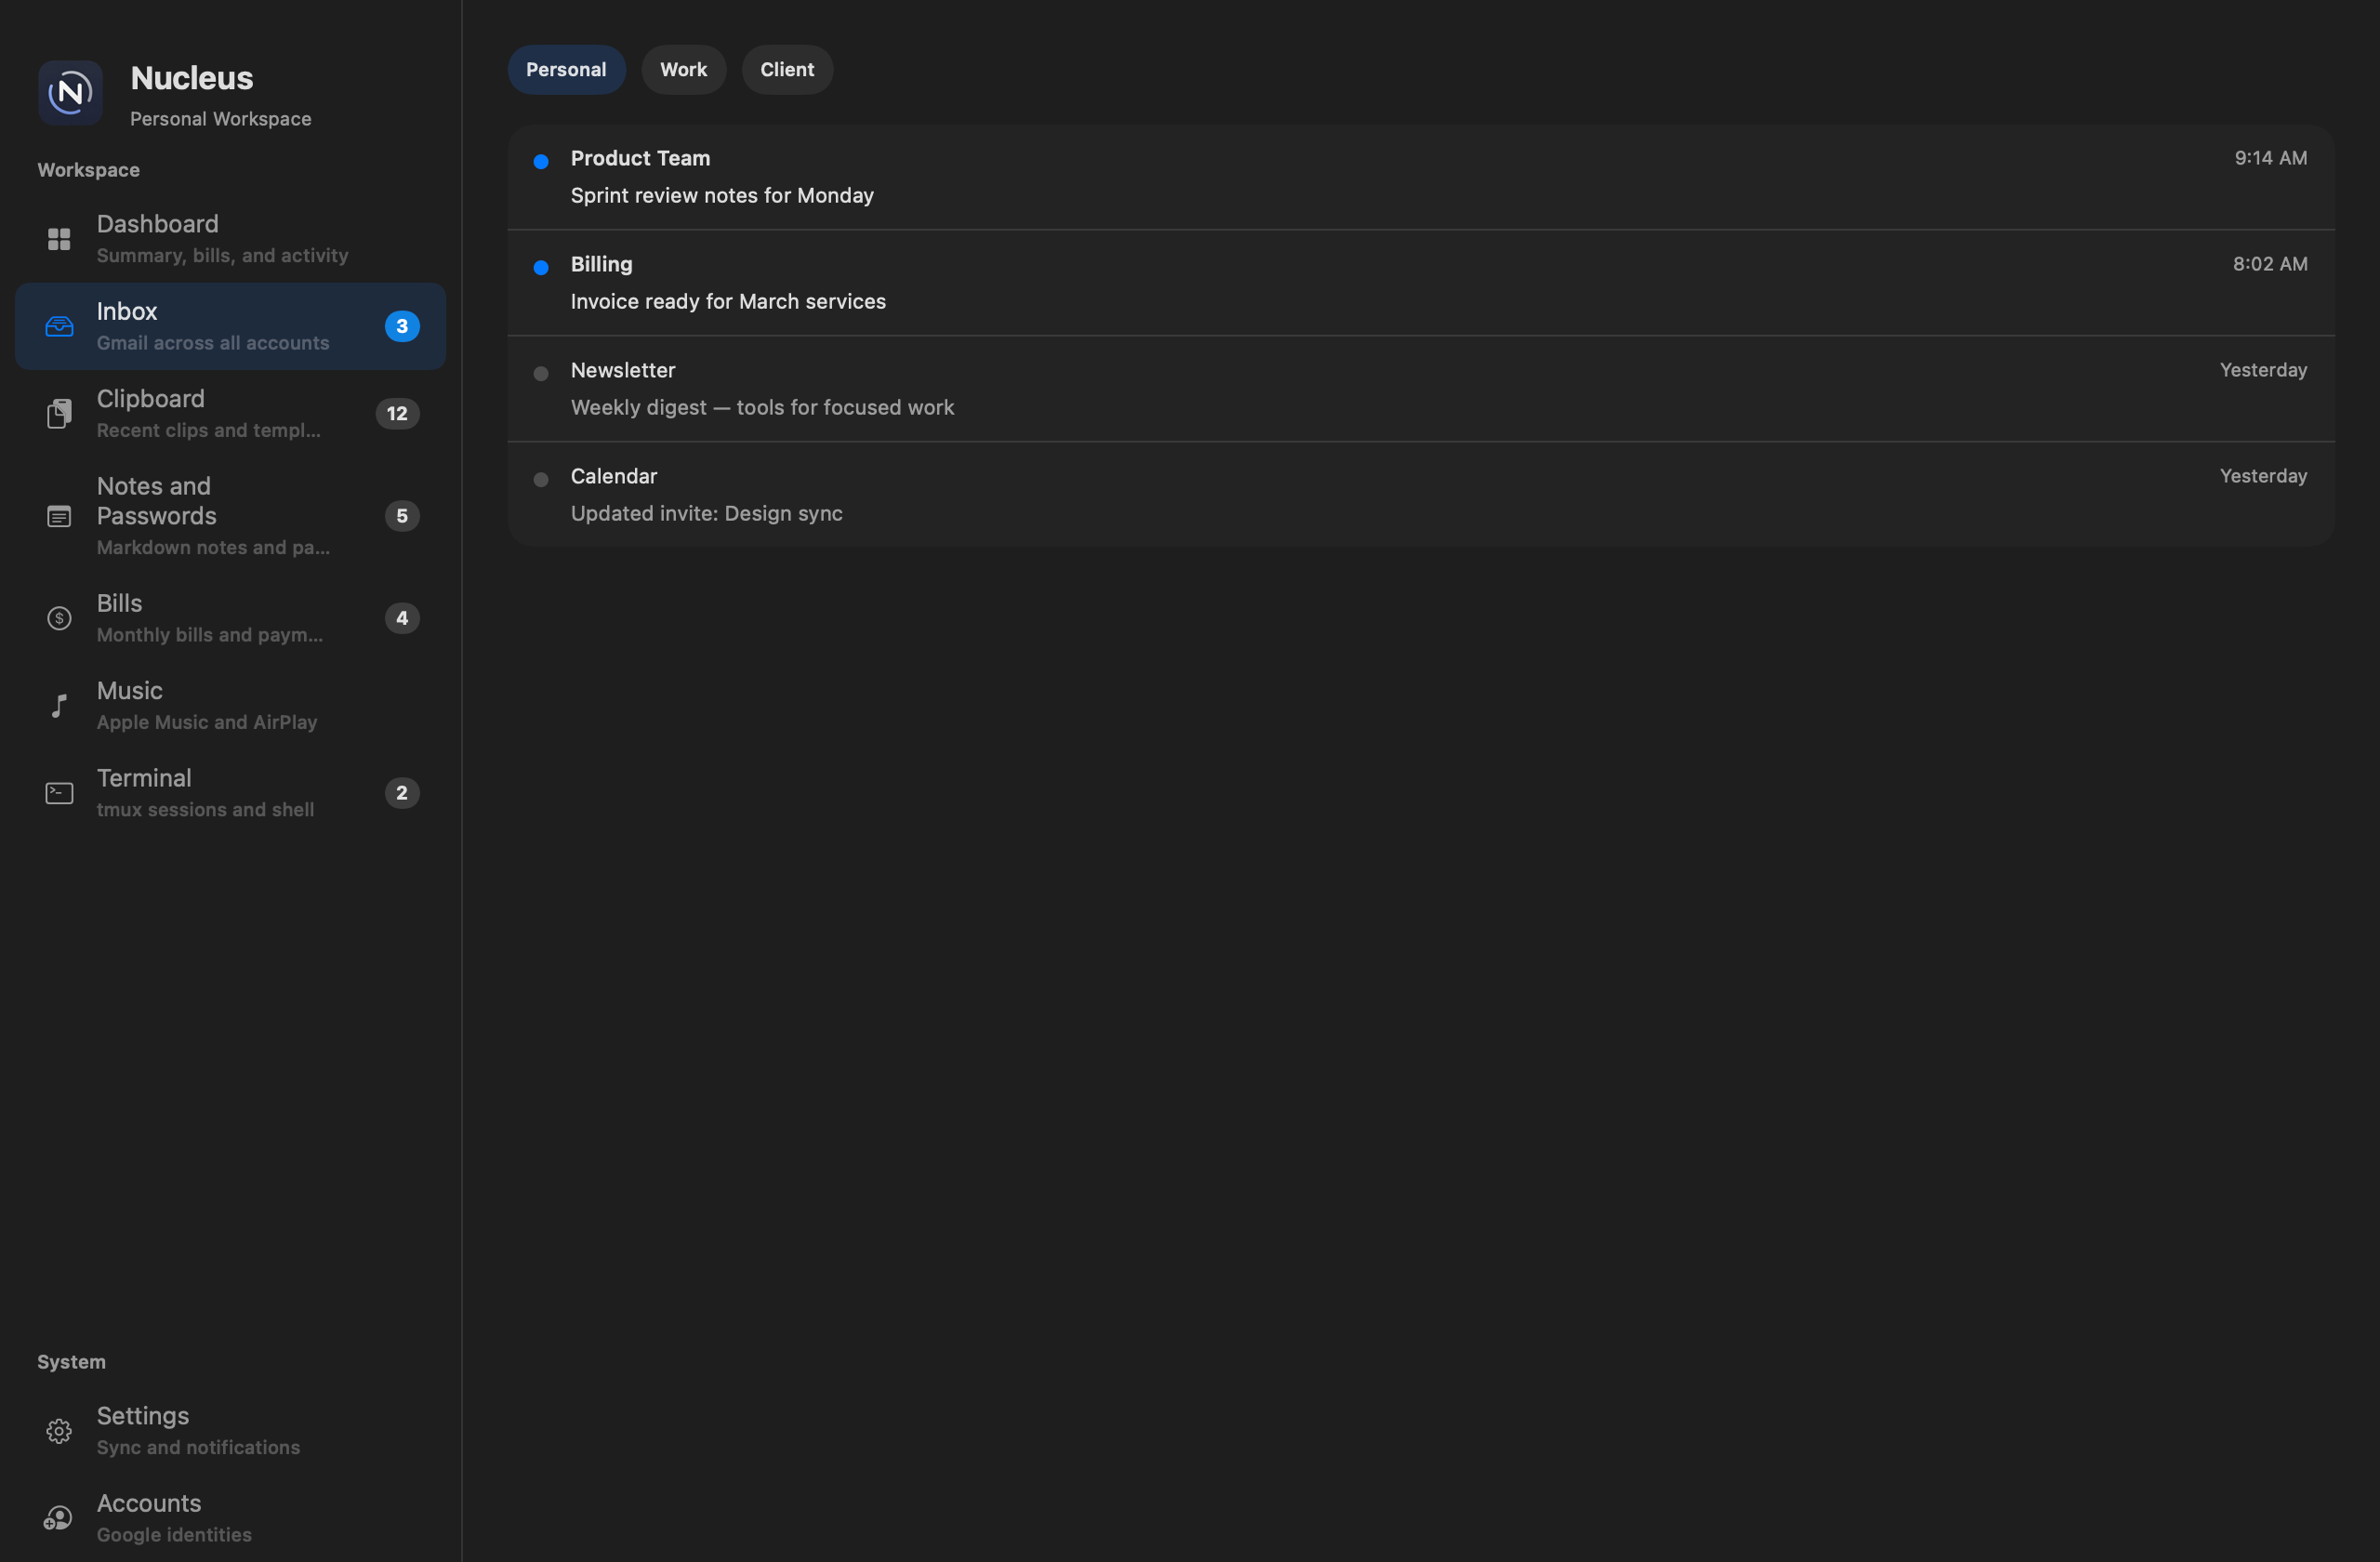The image size is (2380, 1562).
Task: Click the unread dot on Product Team
Action: [x=541, y=161]
